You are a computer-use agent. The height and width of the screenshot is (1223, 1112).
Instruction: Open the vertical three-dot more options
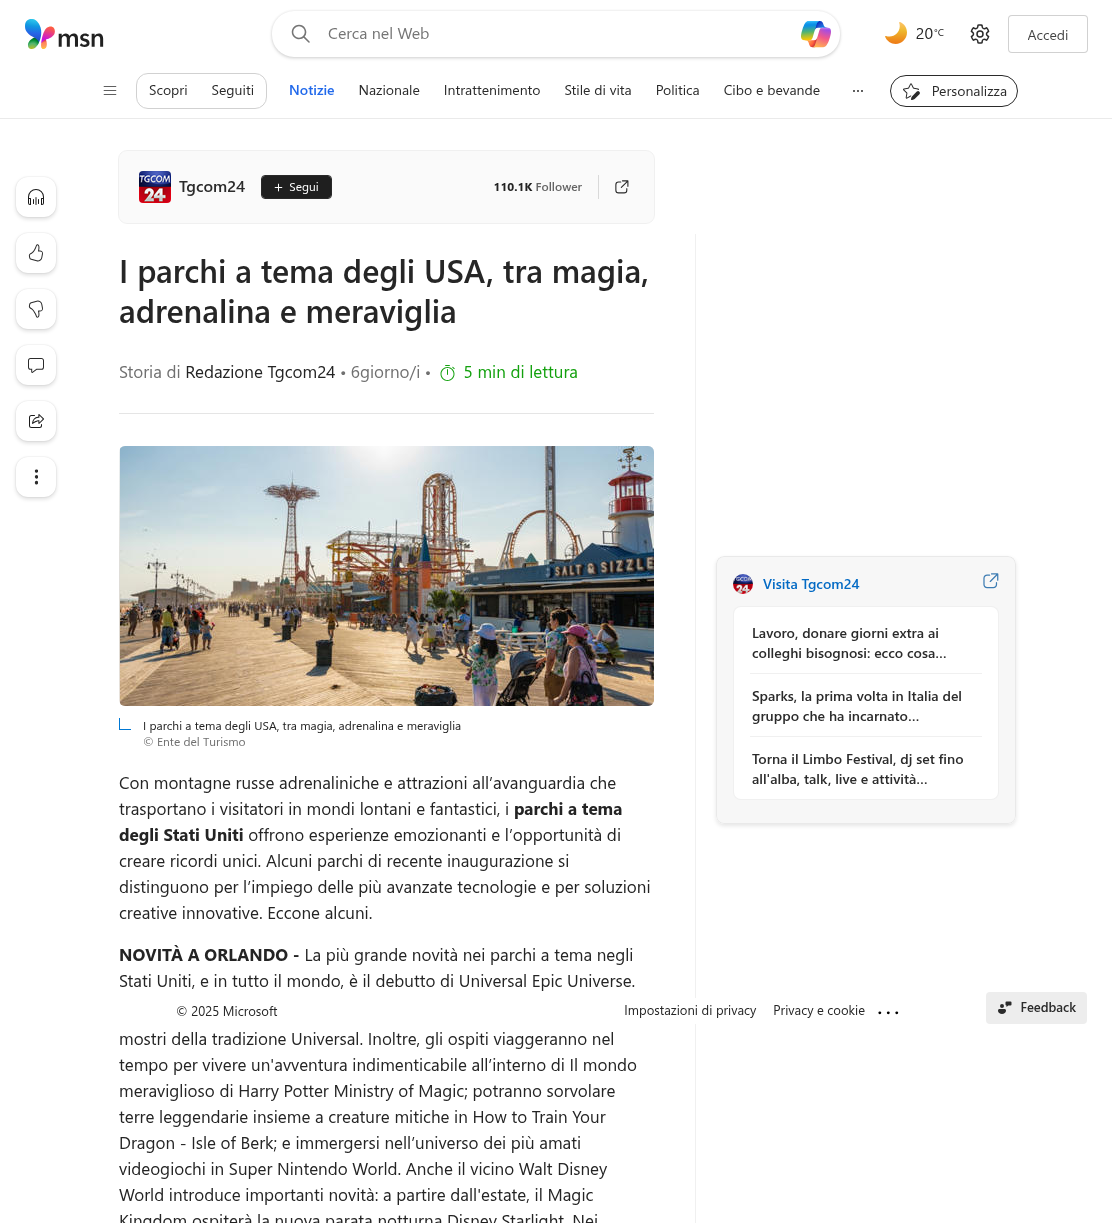coord(36,477)
